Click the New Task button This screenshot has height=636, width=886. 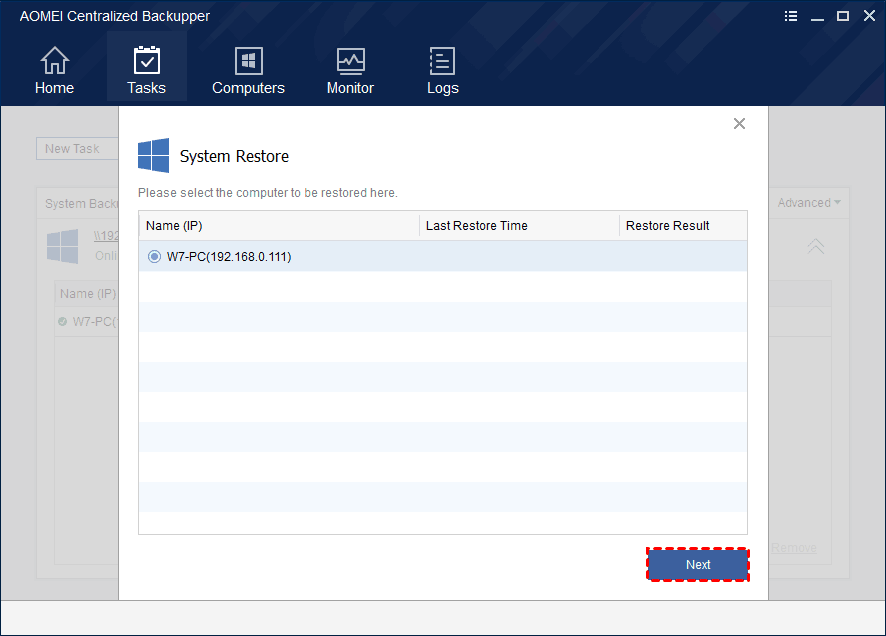(76, 149)
